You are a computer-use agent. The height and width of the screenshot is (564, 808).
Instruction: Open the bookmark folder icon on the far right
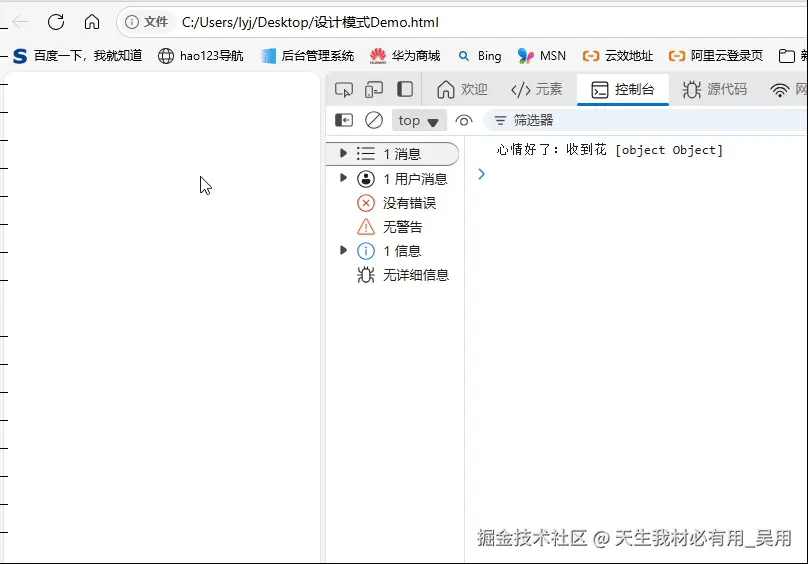point(786,56)
